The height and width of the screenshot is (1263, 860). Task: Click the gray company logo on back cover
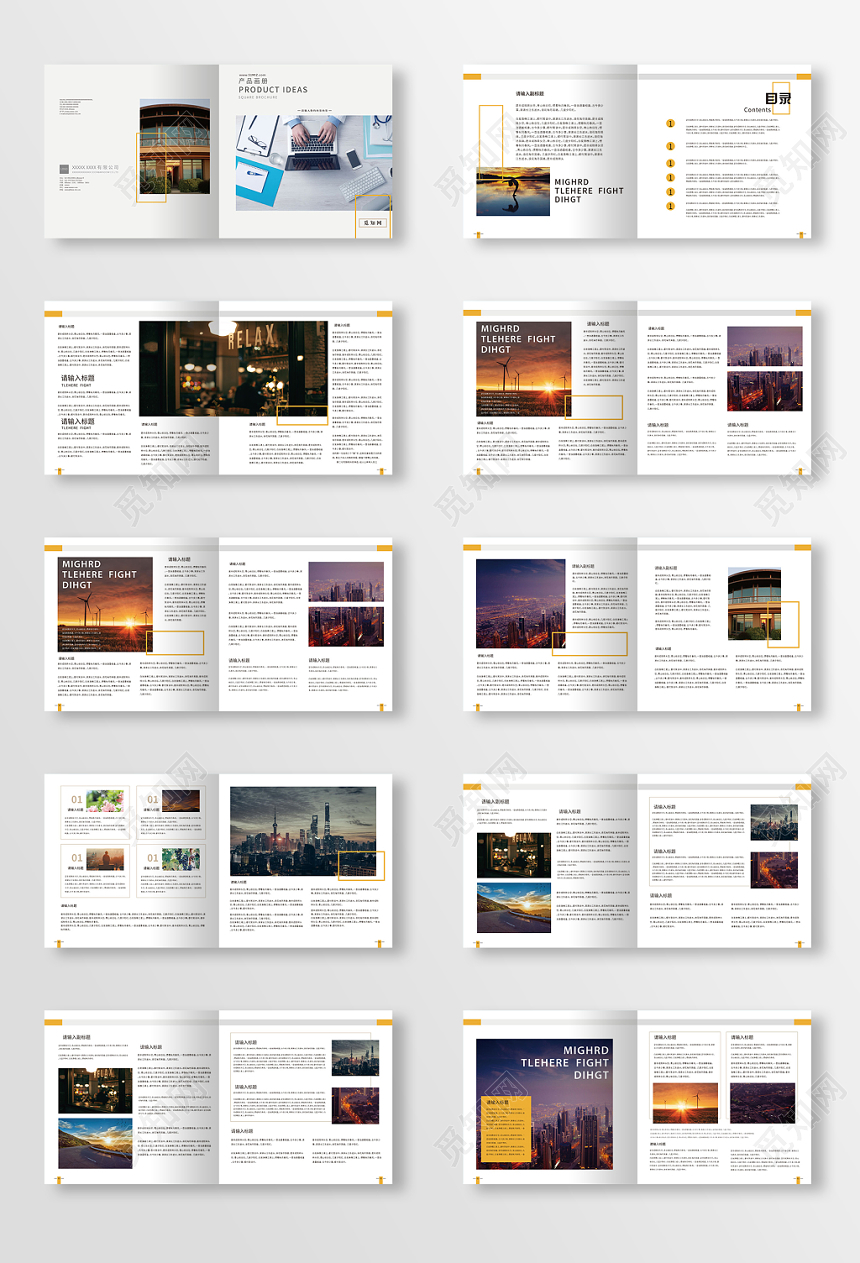pyautogui.click(x=66, y=168)
